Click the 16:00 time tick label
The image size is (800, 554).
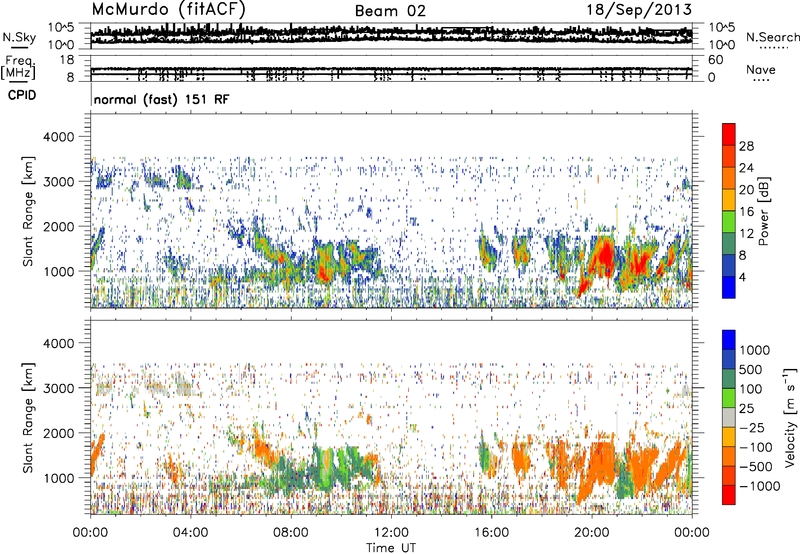pyautogui.click(x=491, y=533)
